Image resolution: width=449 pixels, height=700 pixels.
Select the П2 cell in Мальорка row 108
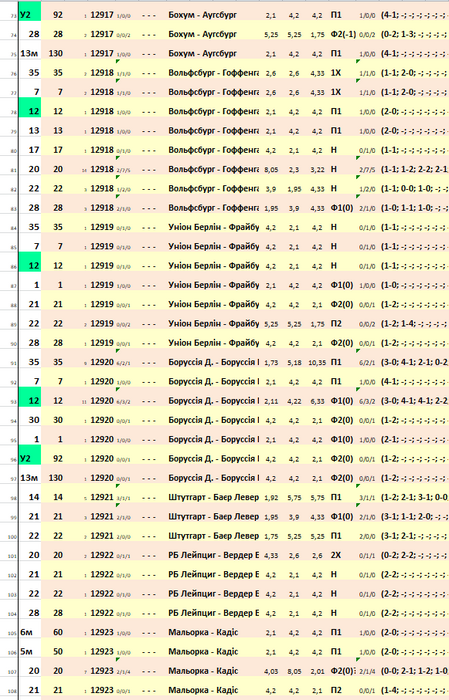(336, 690)
